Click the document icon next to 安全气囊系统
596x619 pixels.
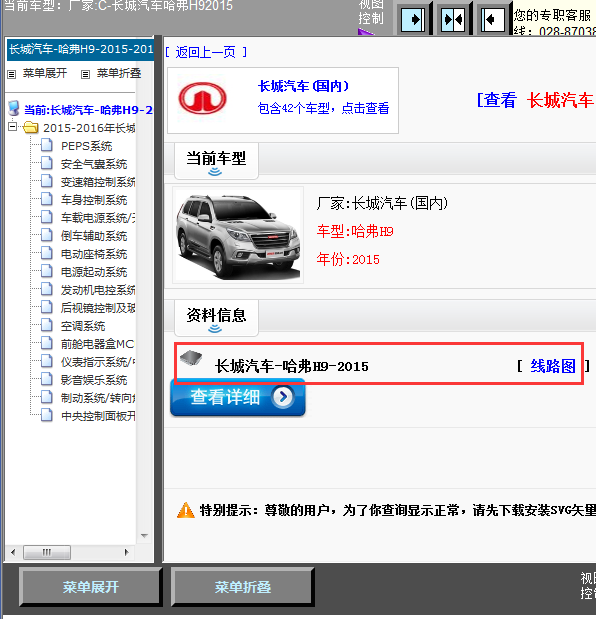point(47,163)
